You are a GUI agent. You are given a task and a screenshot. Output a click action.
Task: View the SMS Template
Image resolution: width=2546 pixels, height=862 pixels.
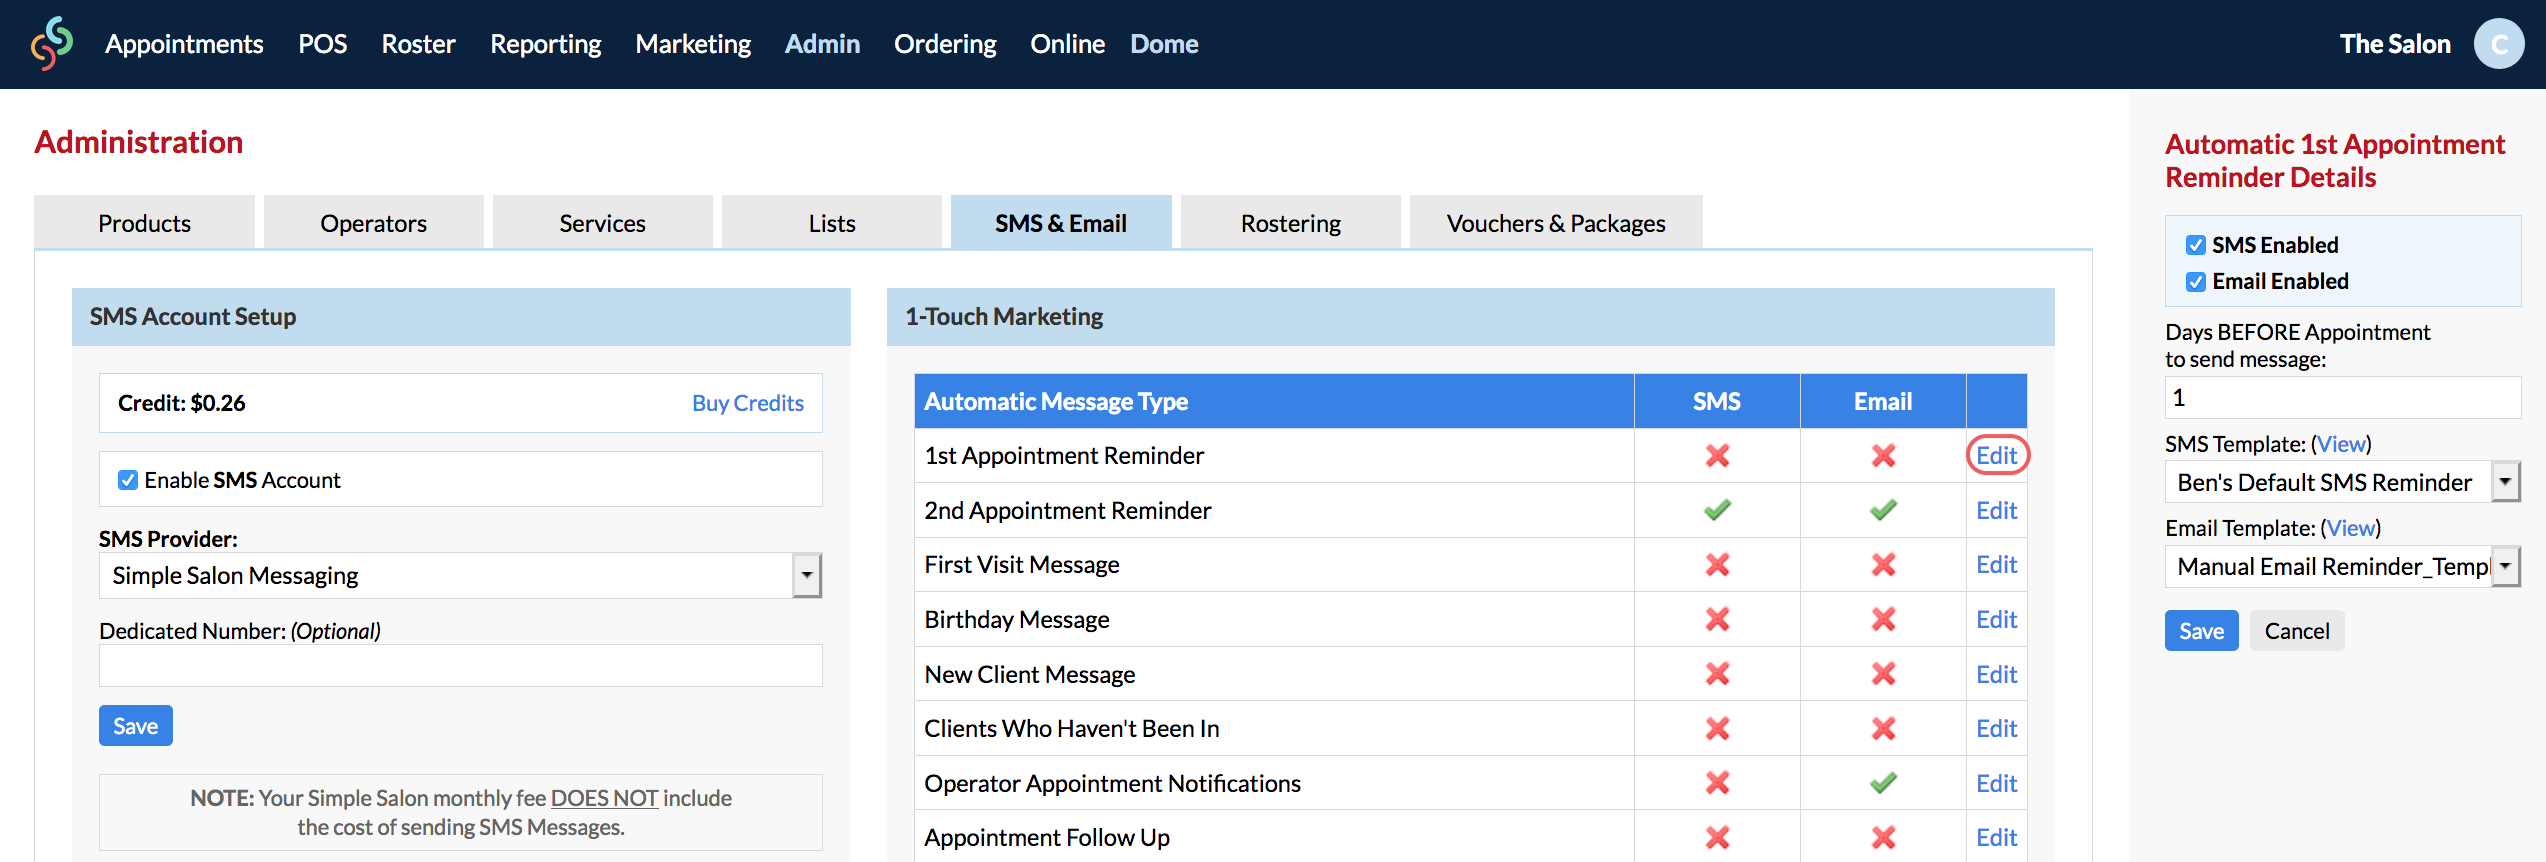[x=2341, y=444]
